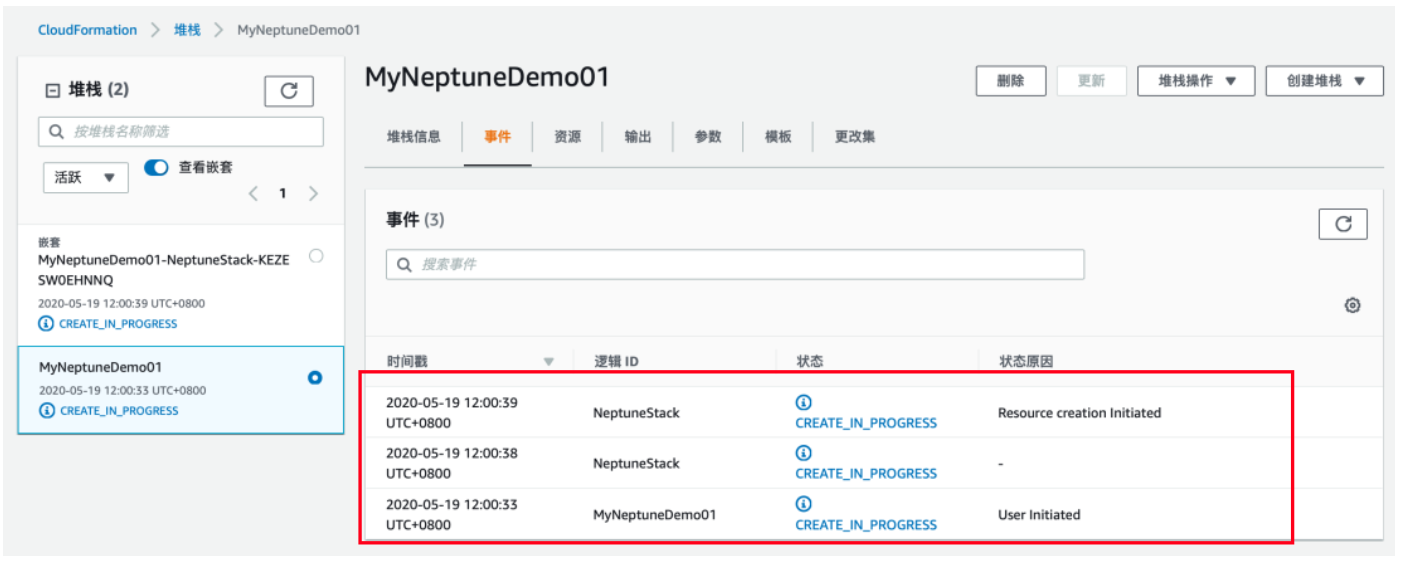Viewport: 1404px width, 568px height.
Task: Open 堆栈 breadcrumb link
Action: 187,30
